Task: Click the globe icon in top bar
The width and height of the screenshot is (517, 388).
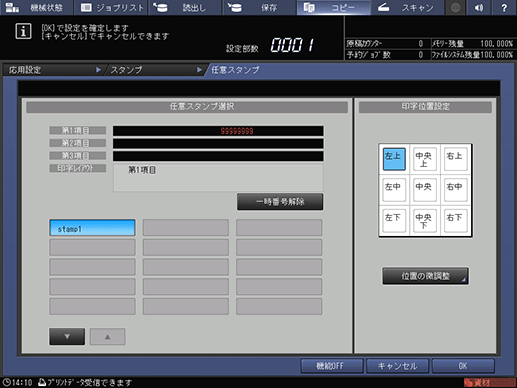Action: [x=456, y=7]
